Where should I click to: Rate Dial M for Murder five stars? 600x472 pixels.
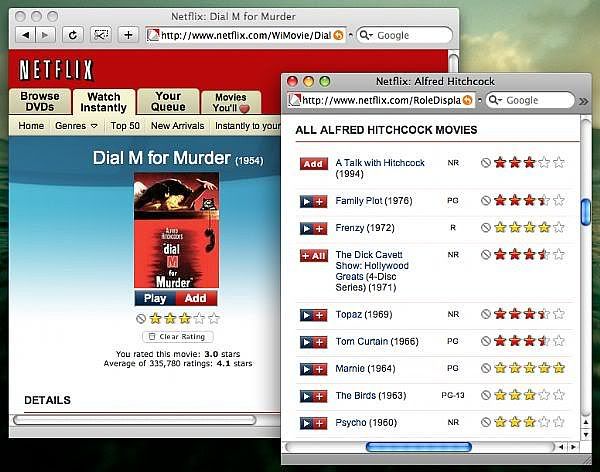click(x=214, y=318)
